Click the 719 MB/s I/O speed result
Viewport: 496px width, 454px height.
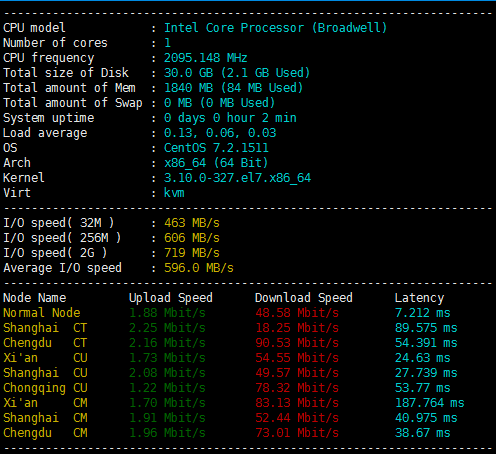pyautogui.click(x=192, y=253)
